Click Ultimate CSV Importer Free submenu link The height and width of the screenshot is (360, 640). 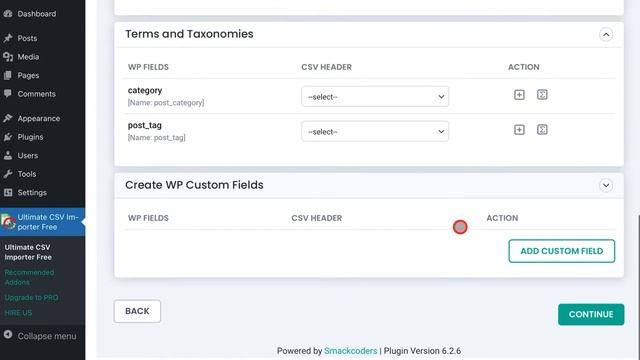pyautogui.click(x=28, y=252)
